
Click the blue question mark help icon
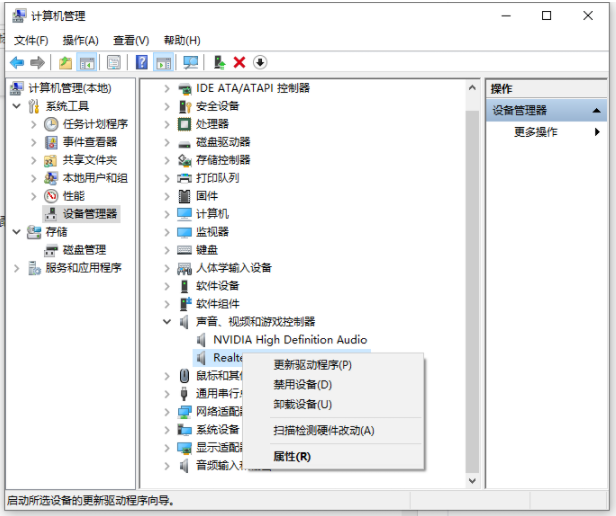[x=142, y=62]
